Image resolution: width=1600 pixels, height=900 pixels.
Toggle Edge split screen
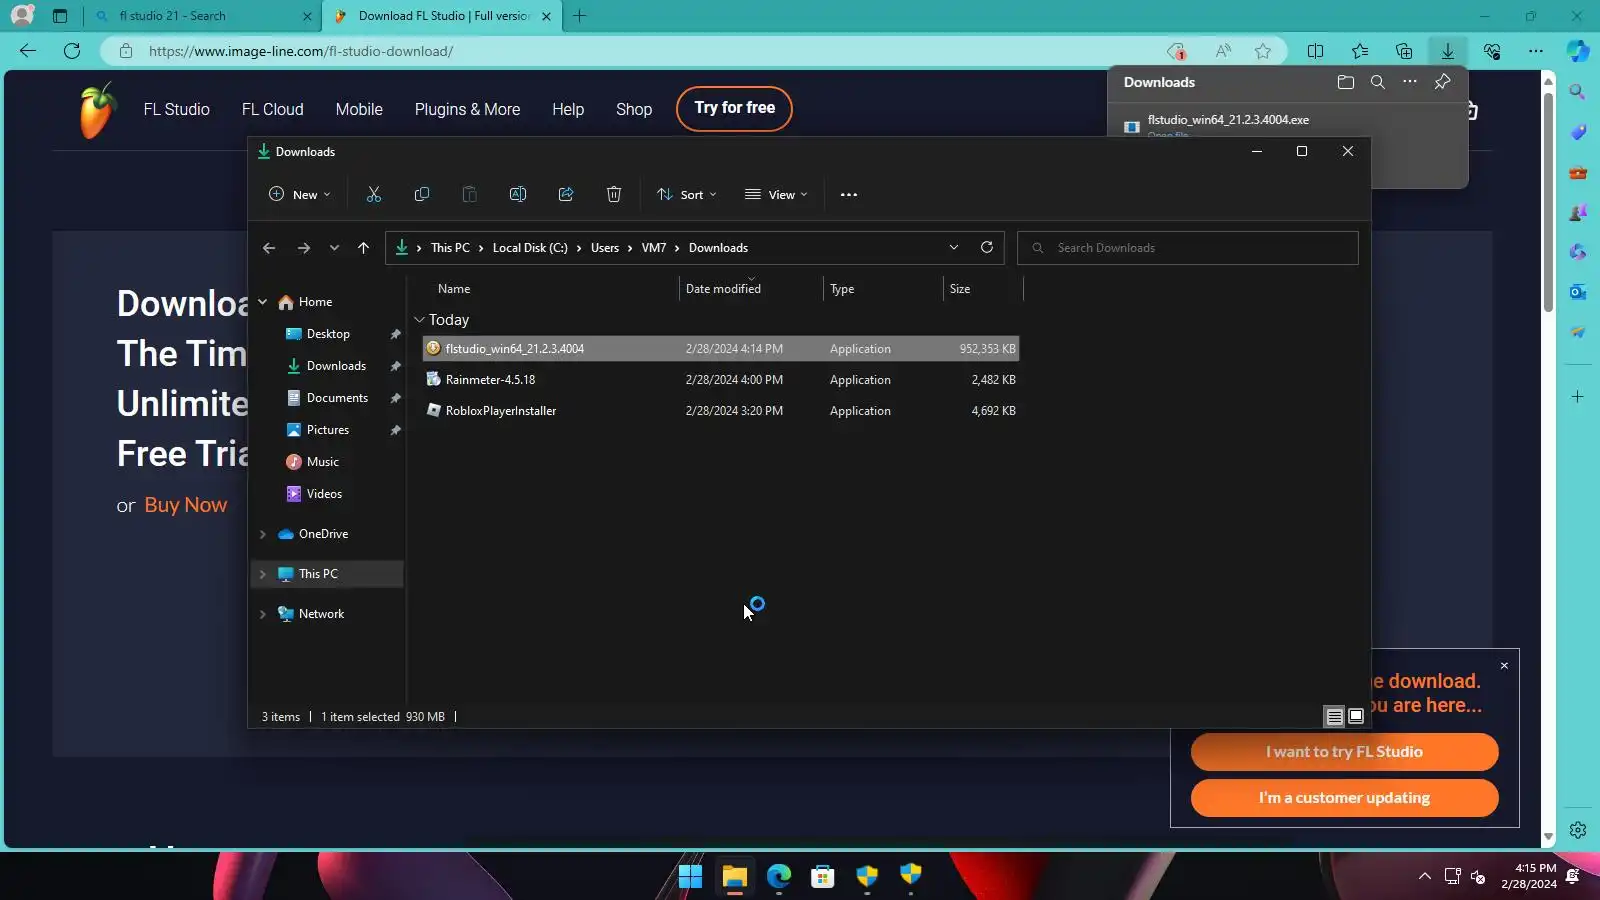pyautogui.click(x=1316, y=51)
